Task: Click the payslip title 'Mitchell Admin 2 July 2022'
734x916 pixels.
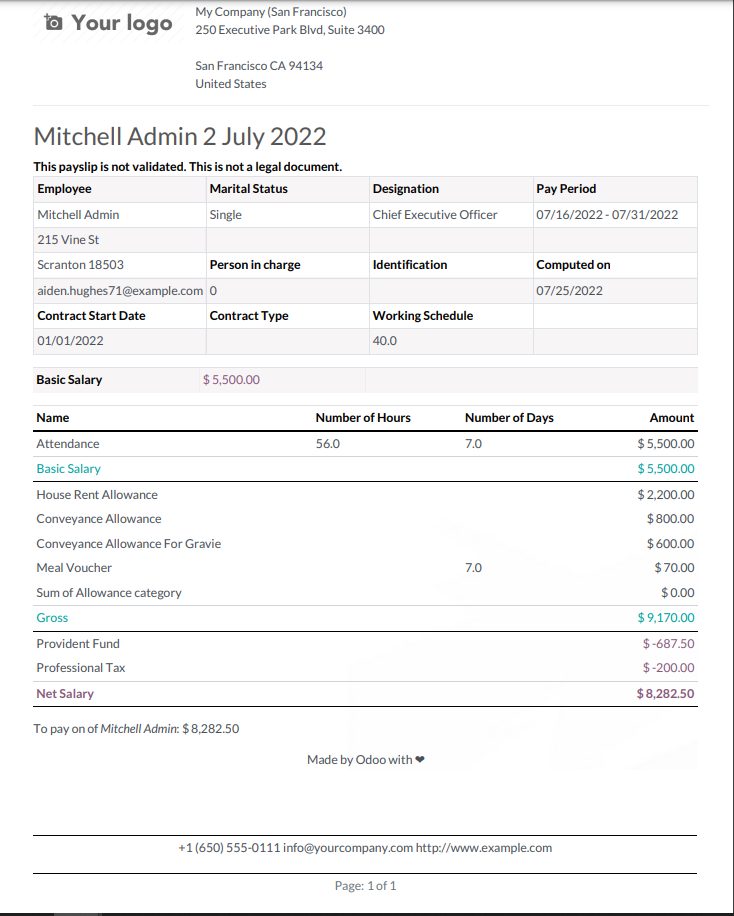Action: [x=180, y=137]
